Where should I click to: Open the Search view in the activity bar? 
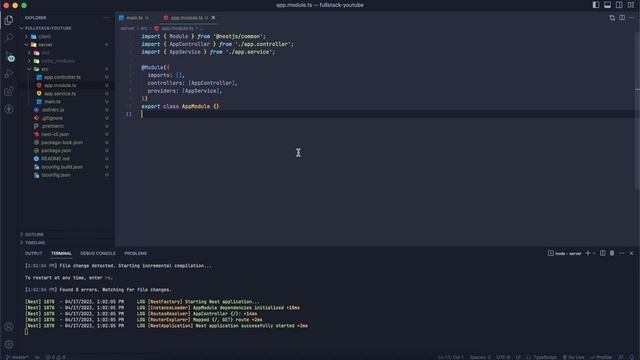(x=9, y=38)
